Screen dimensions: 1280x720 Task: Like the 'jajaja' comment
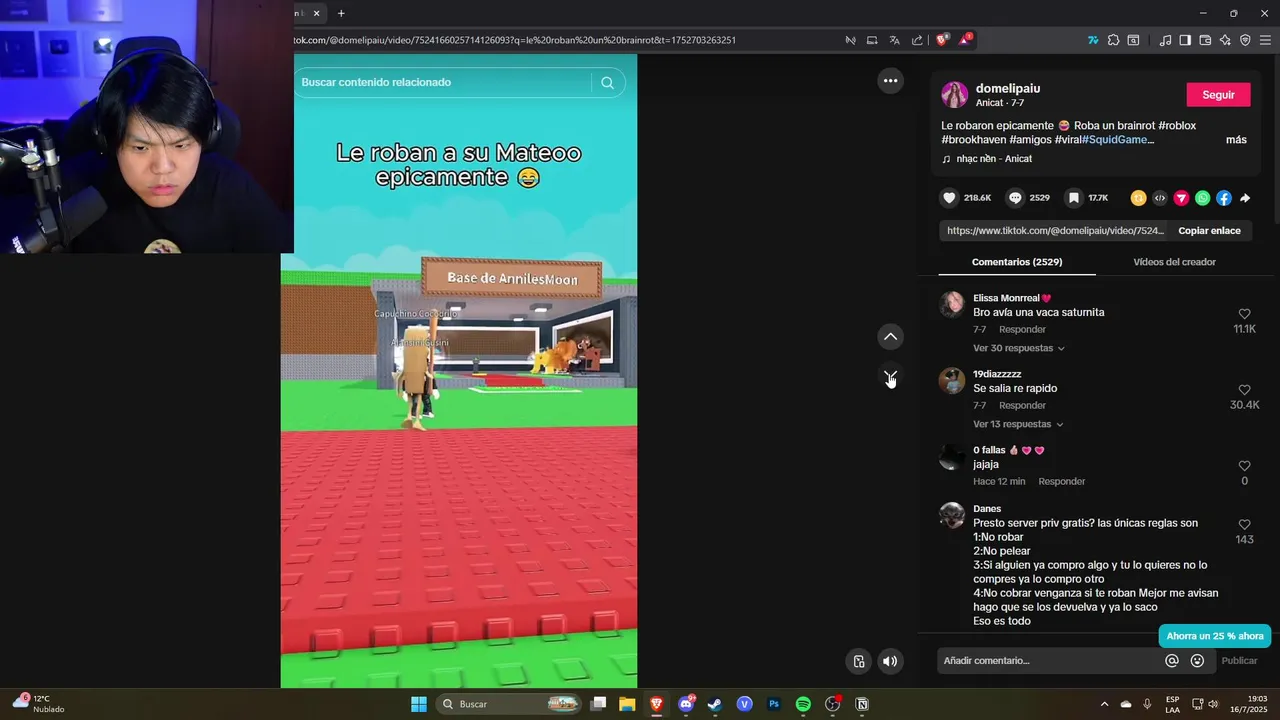pyautogui.click(x=1244, y=466)
